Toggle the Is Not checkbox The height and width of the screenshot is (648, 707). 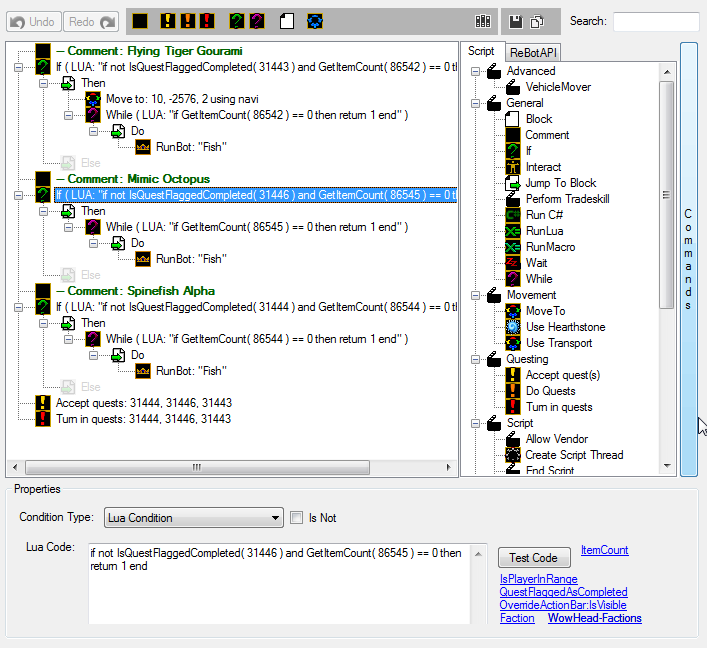click(x=296, y=518)
